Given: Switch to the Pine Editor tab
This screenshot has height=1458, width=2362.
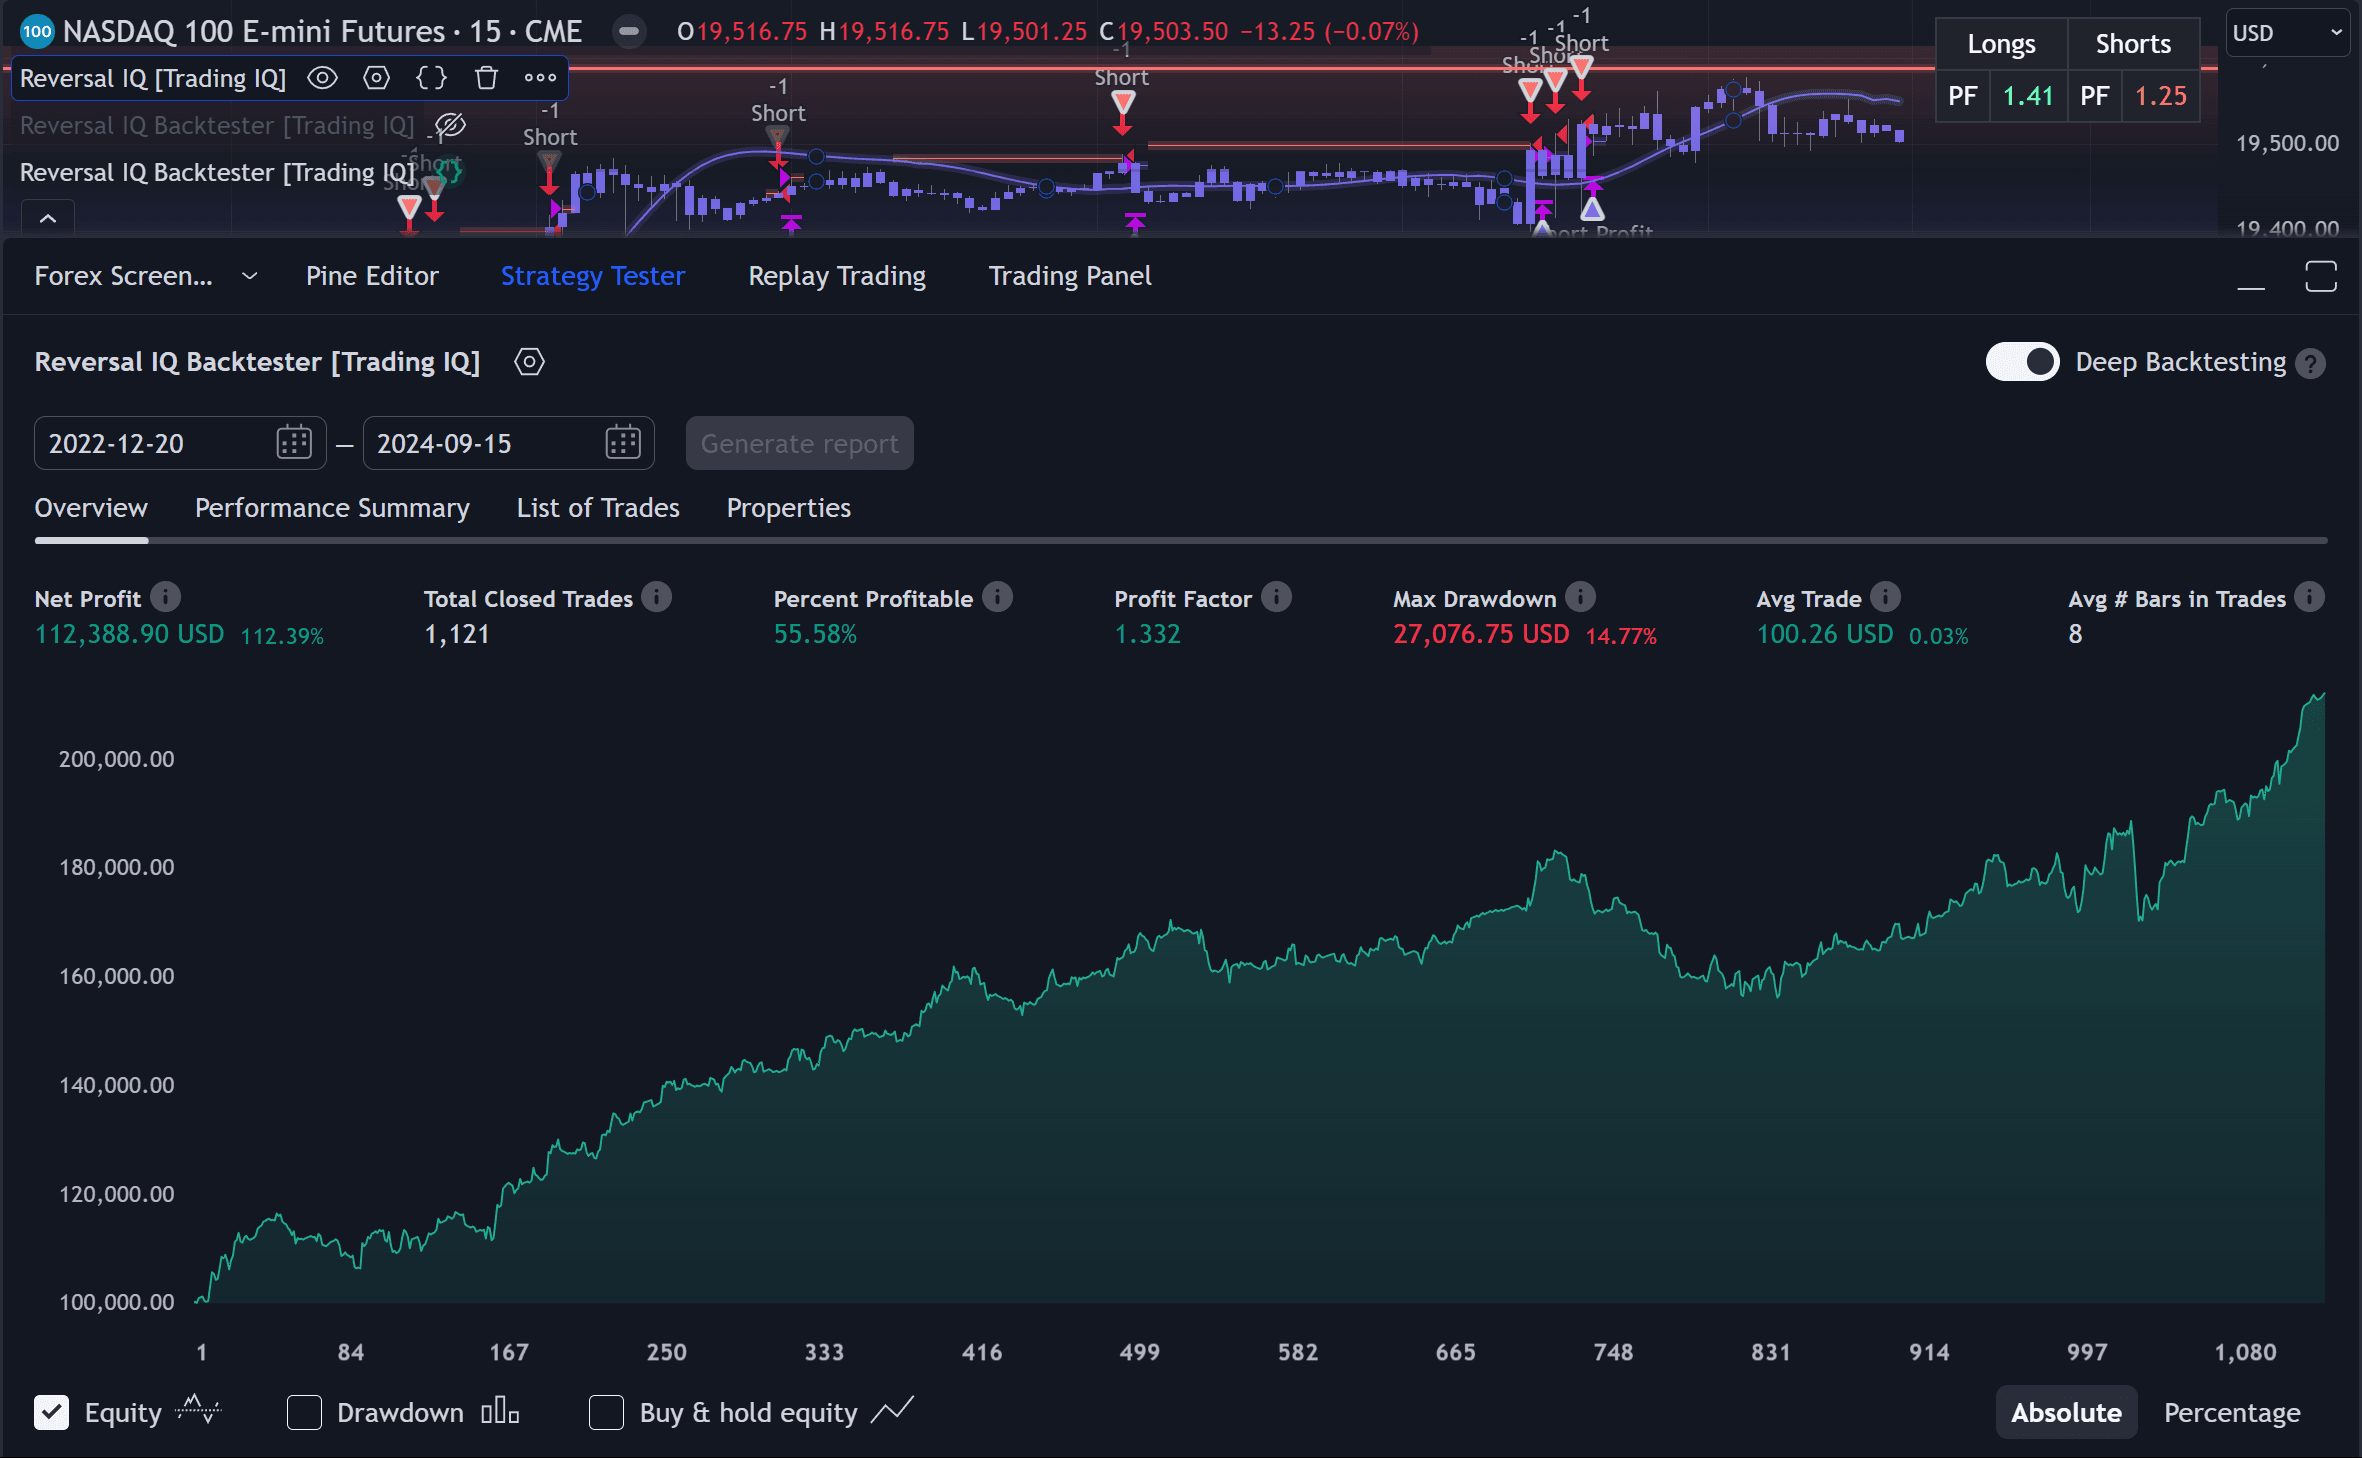Looking at the screenshot, I should (372, 276).
